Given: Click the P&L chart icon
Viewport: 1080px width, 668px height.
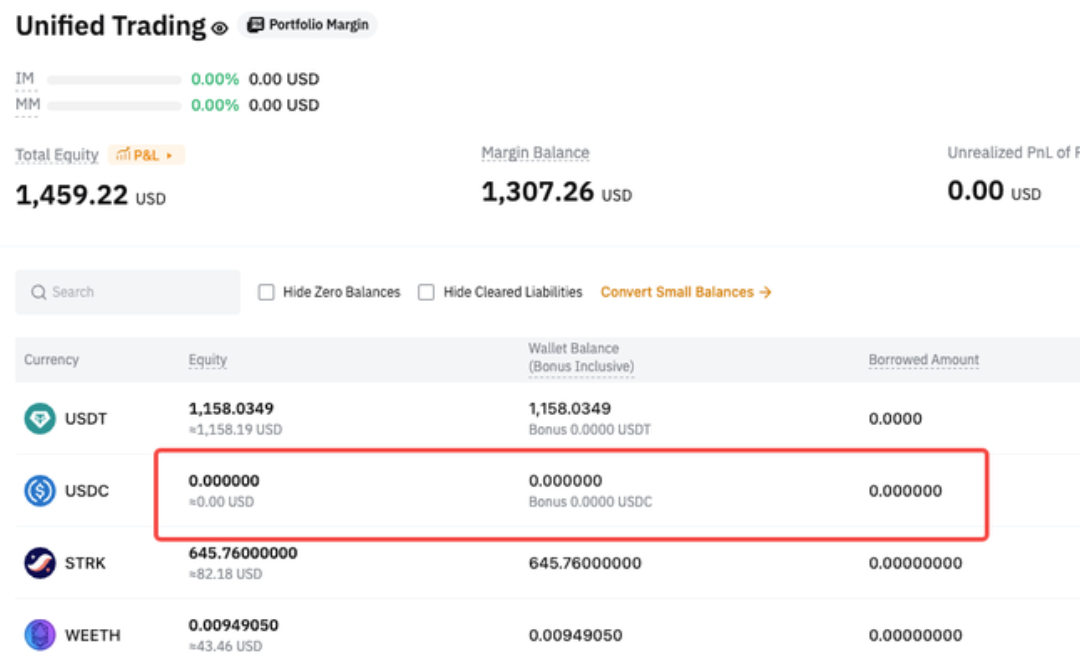Looking at the screenshot, I should tap(124, 155).
